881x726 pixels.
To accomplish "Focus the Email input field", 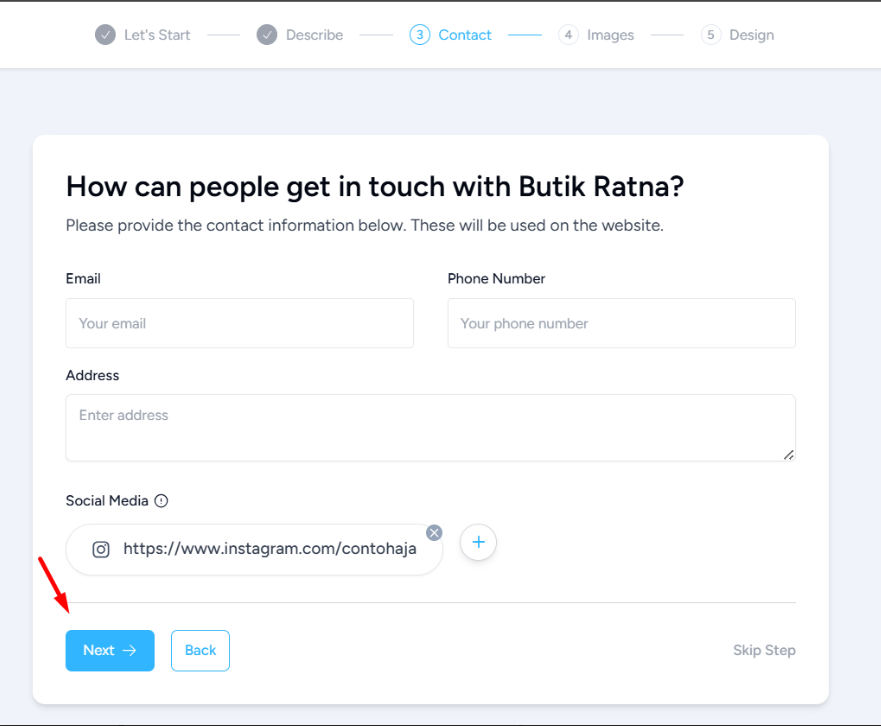I will coord(239,323).
